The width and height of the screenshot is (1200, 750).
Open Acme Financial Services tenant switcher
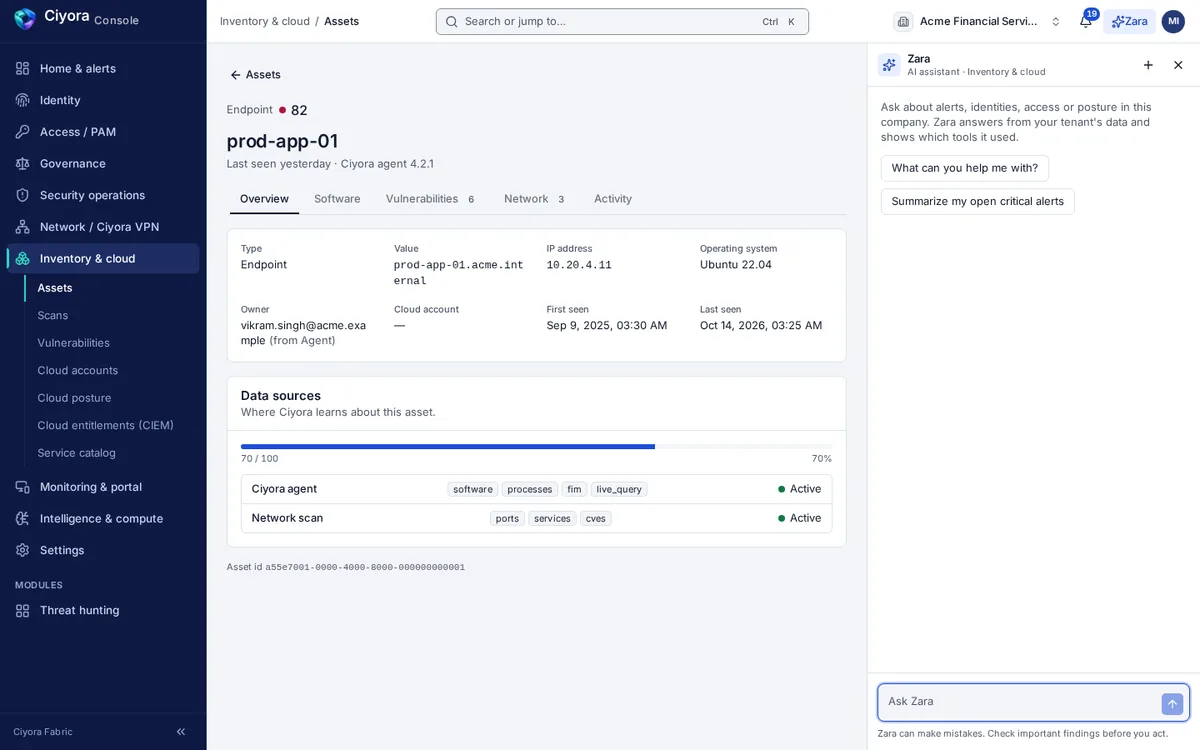[979, 21]
